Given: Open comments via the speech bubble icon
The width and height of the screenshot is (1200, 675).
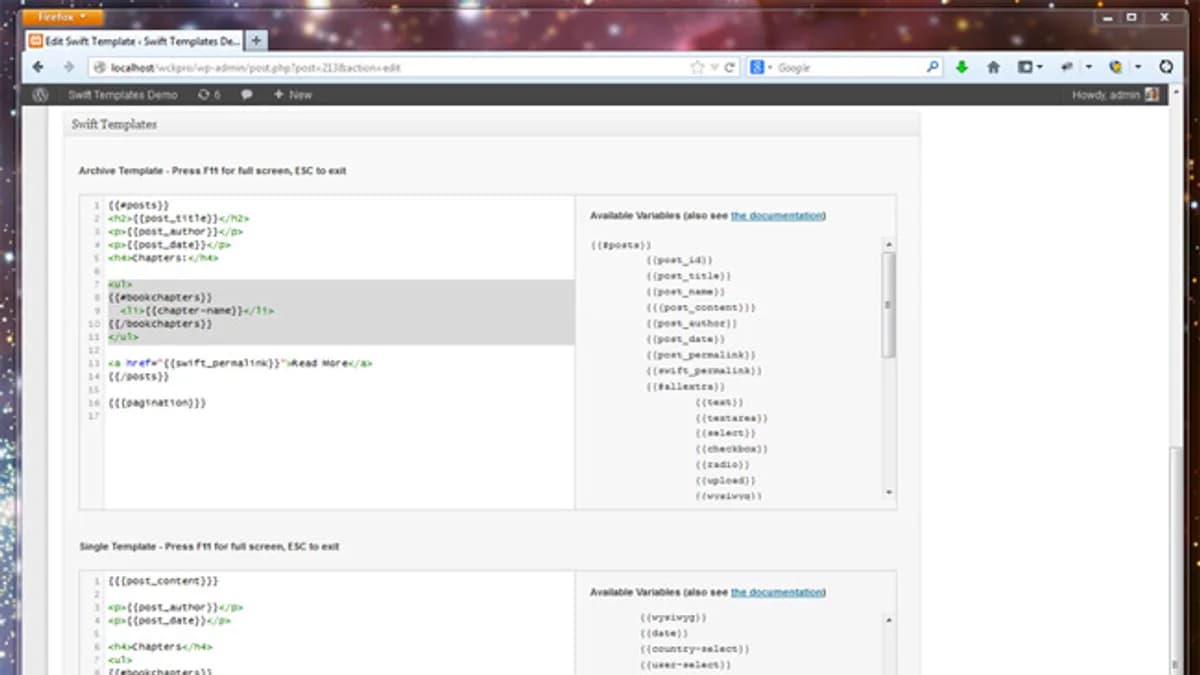Looking at the screenshot, I should (247, 95).
